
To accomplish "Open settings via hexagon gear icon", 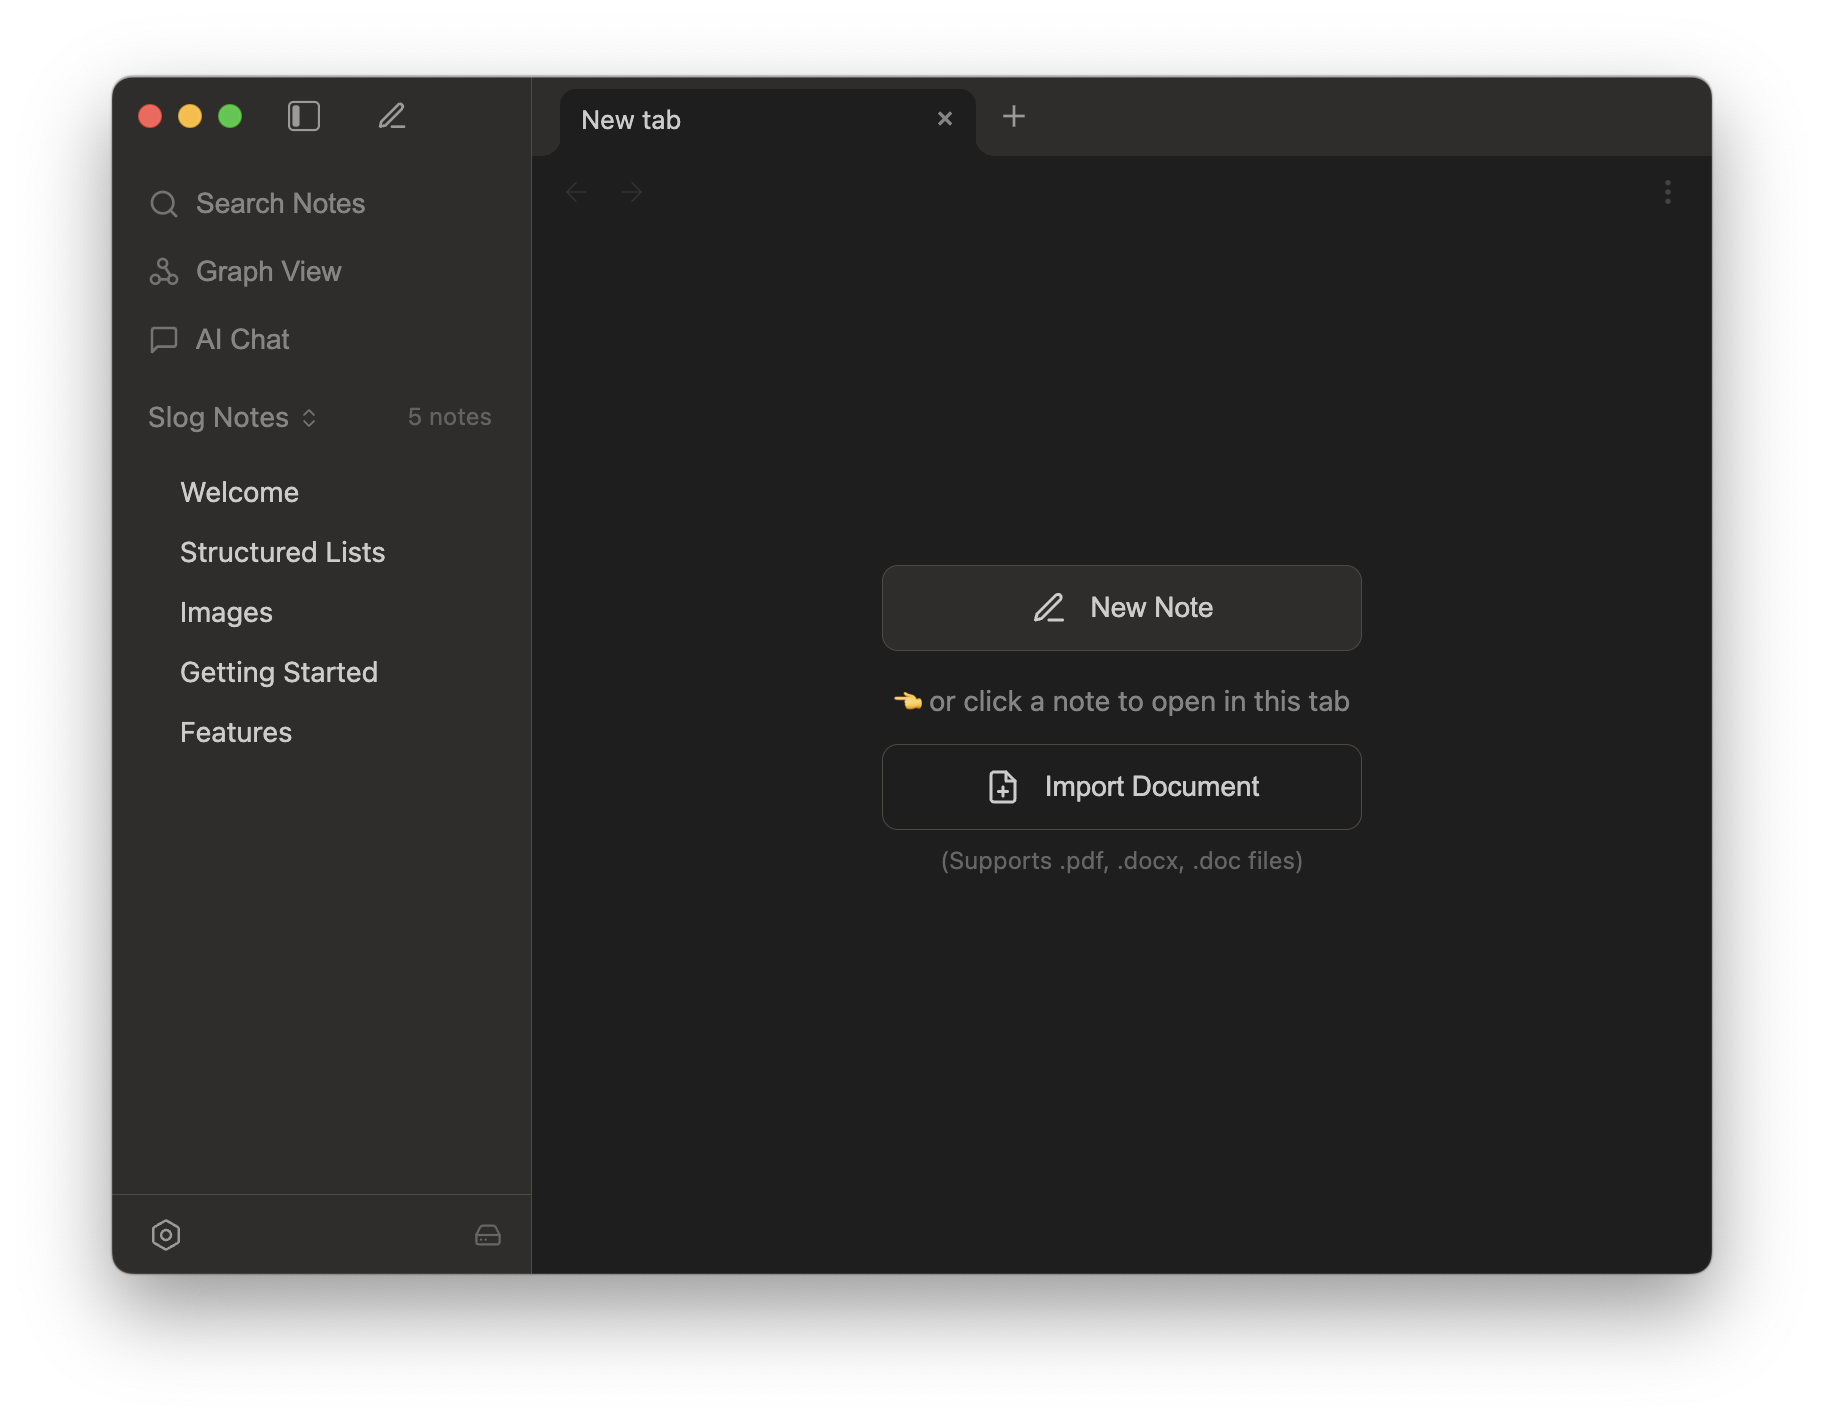I will coord(166,1235).
